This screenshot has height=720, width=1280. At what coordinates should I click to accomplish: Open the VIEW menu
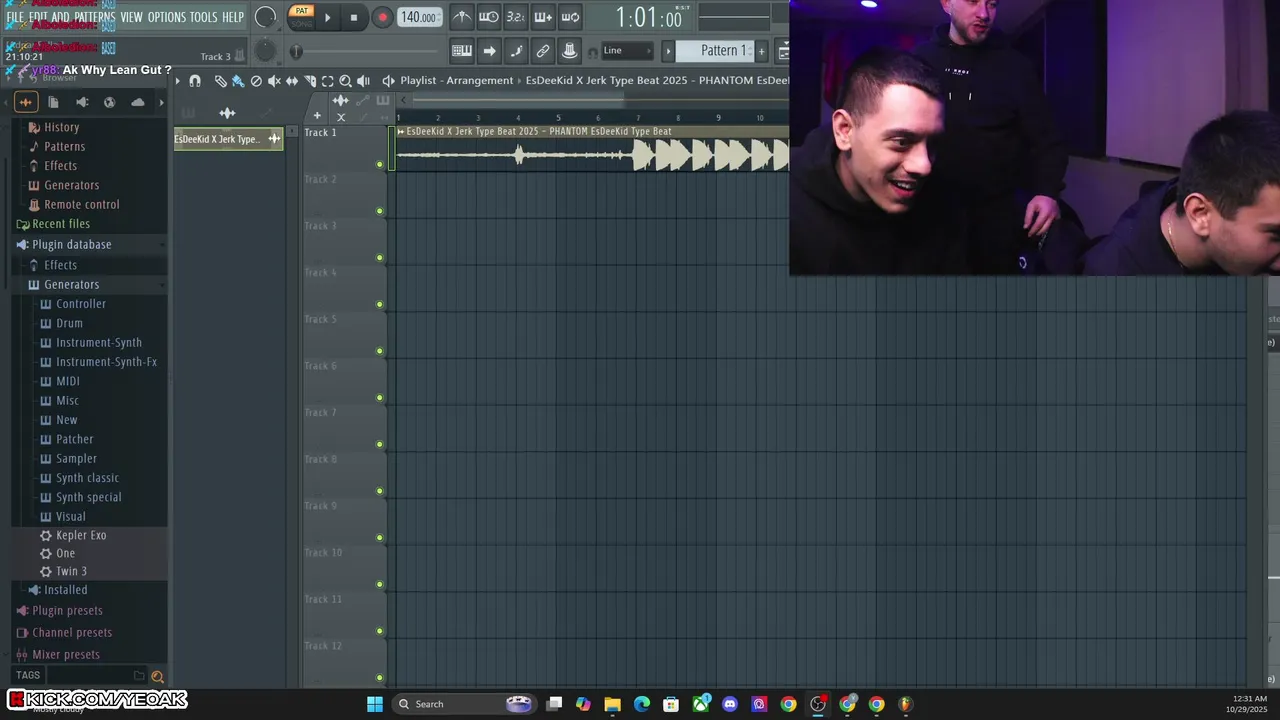[132, 17]
